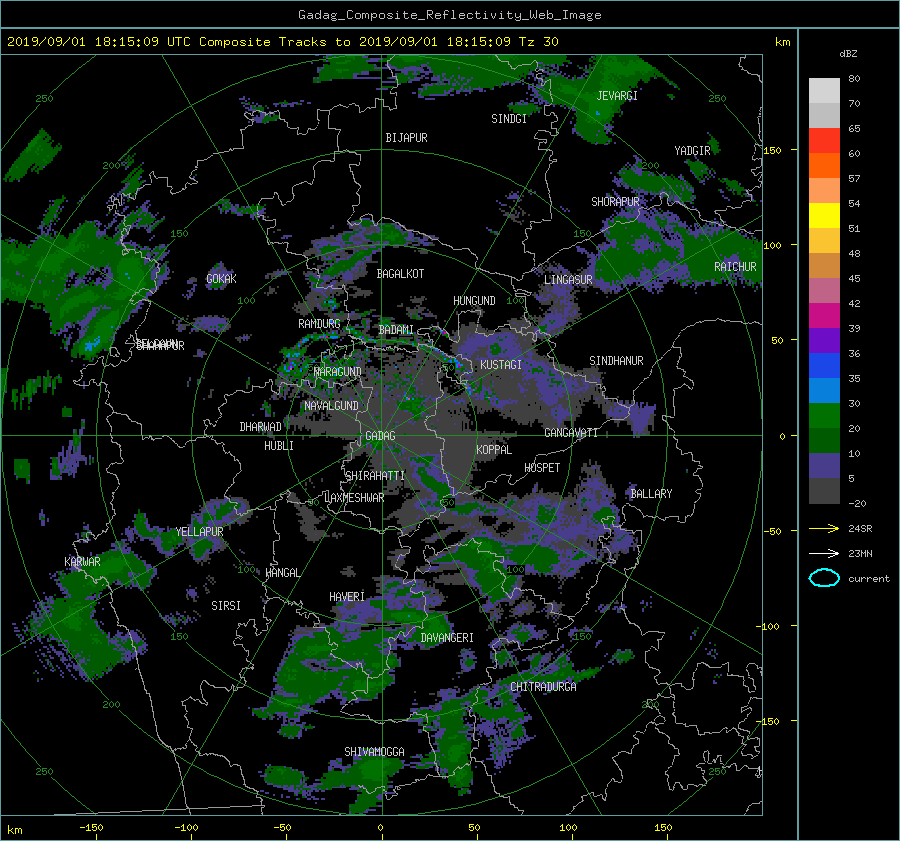Click the HANGAL city label

coord(282,573)
